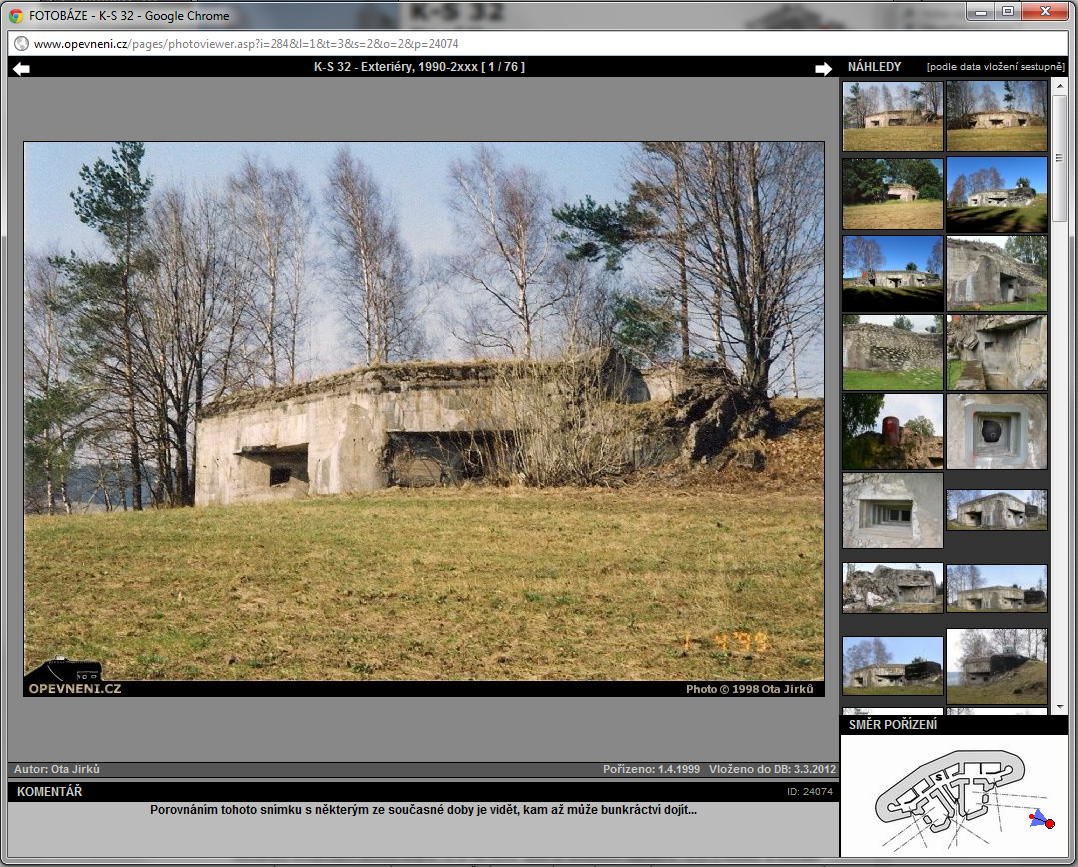Image resolution: width=1078 pixels, height=867 pixels.
Task: Click the camera direction marker on floor plan
Action: tap(1042, 820)
